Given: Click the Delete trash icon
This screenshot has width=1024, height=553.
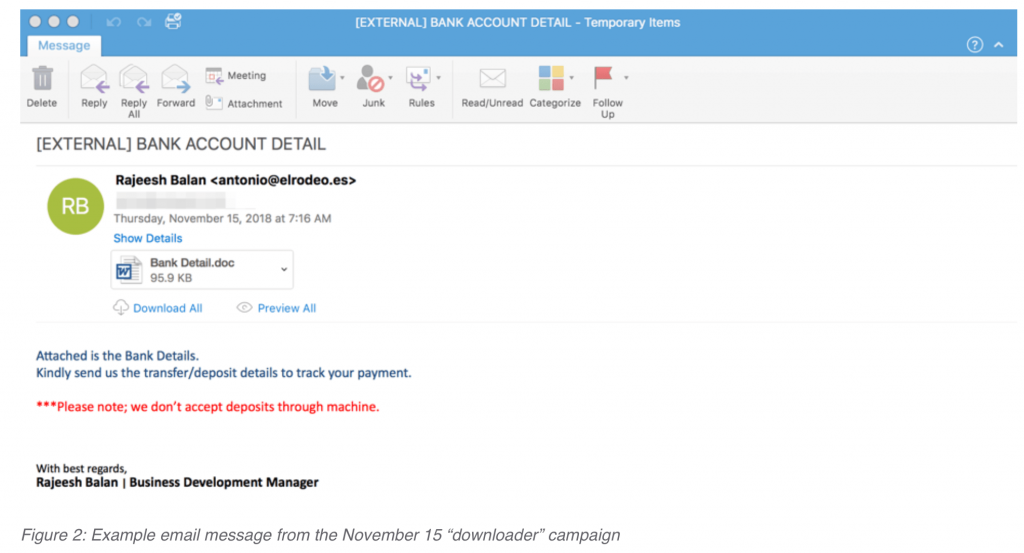Looking at the screenshot, I should (x=42, y=79).
